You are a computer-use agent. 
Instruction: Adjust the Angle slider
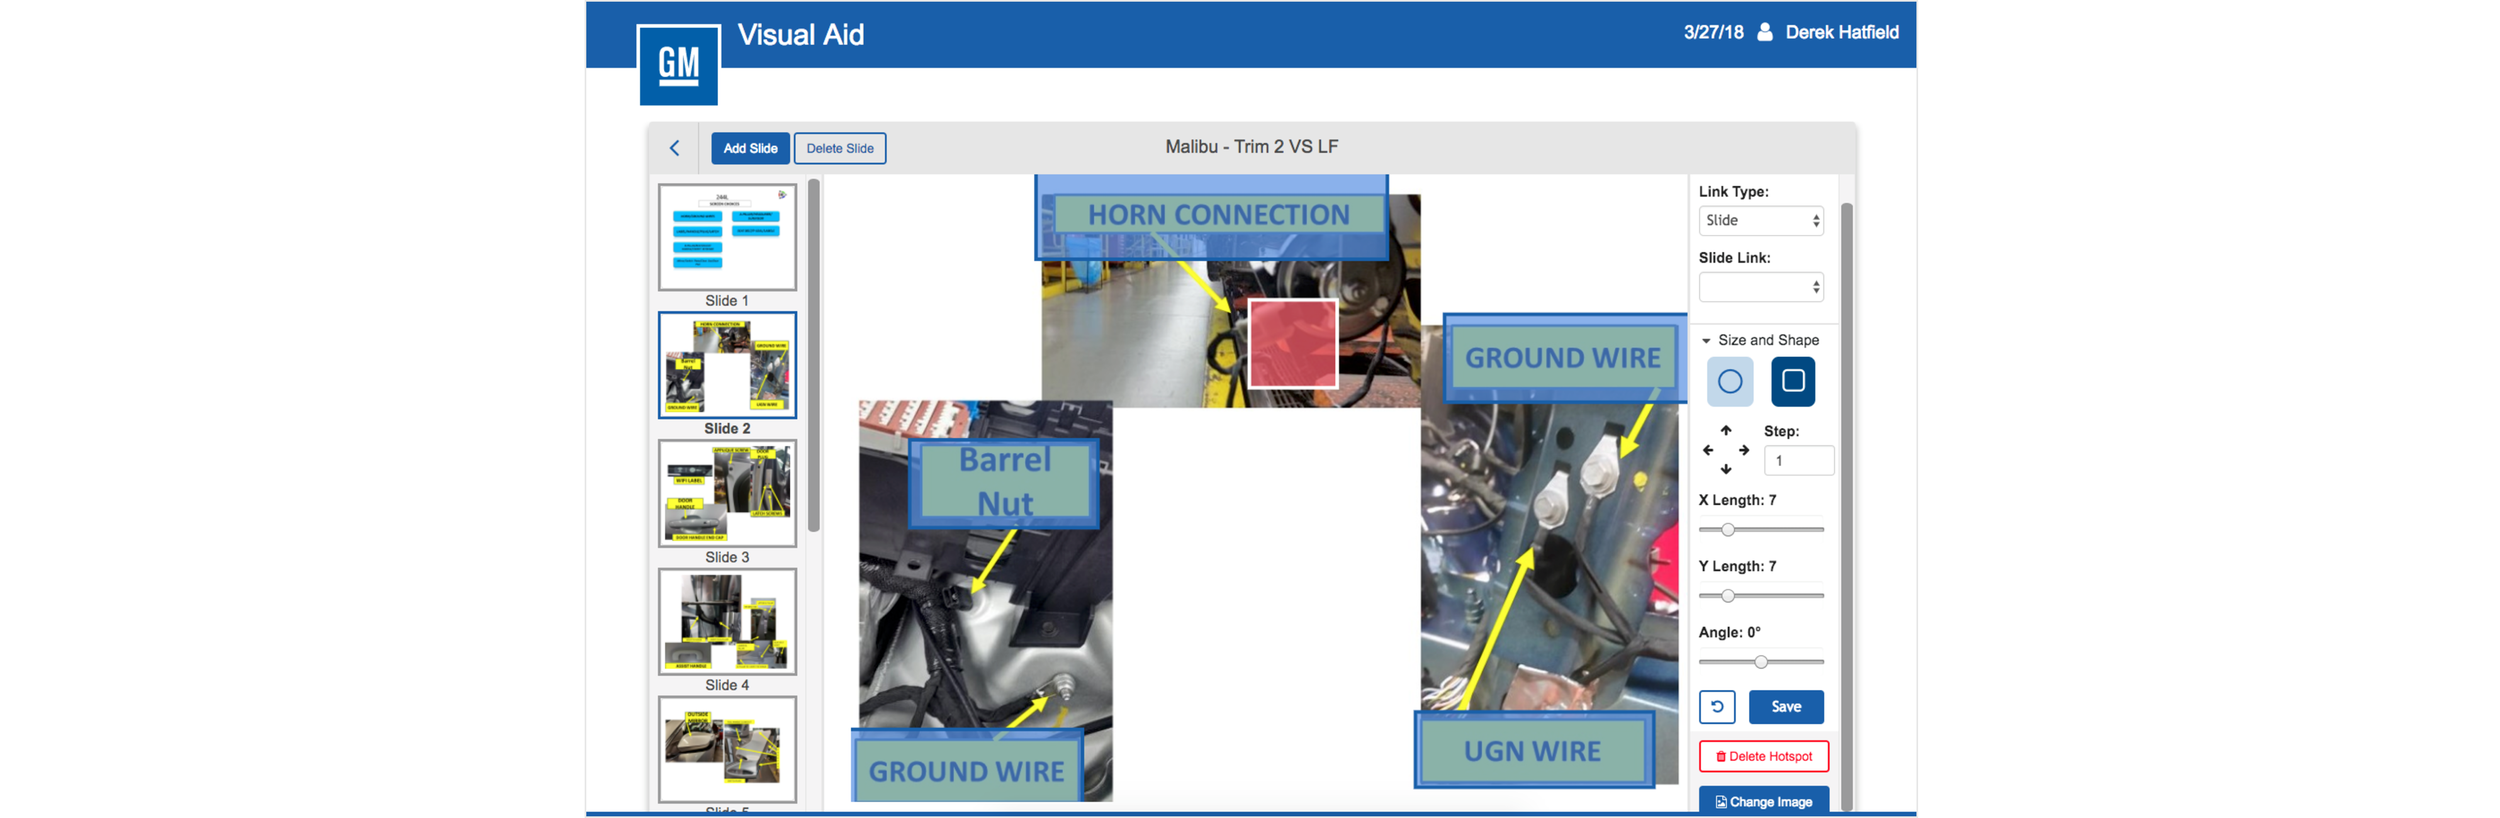click(1761, 662)
